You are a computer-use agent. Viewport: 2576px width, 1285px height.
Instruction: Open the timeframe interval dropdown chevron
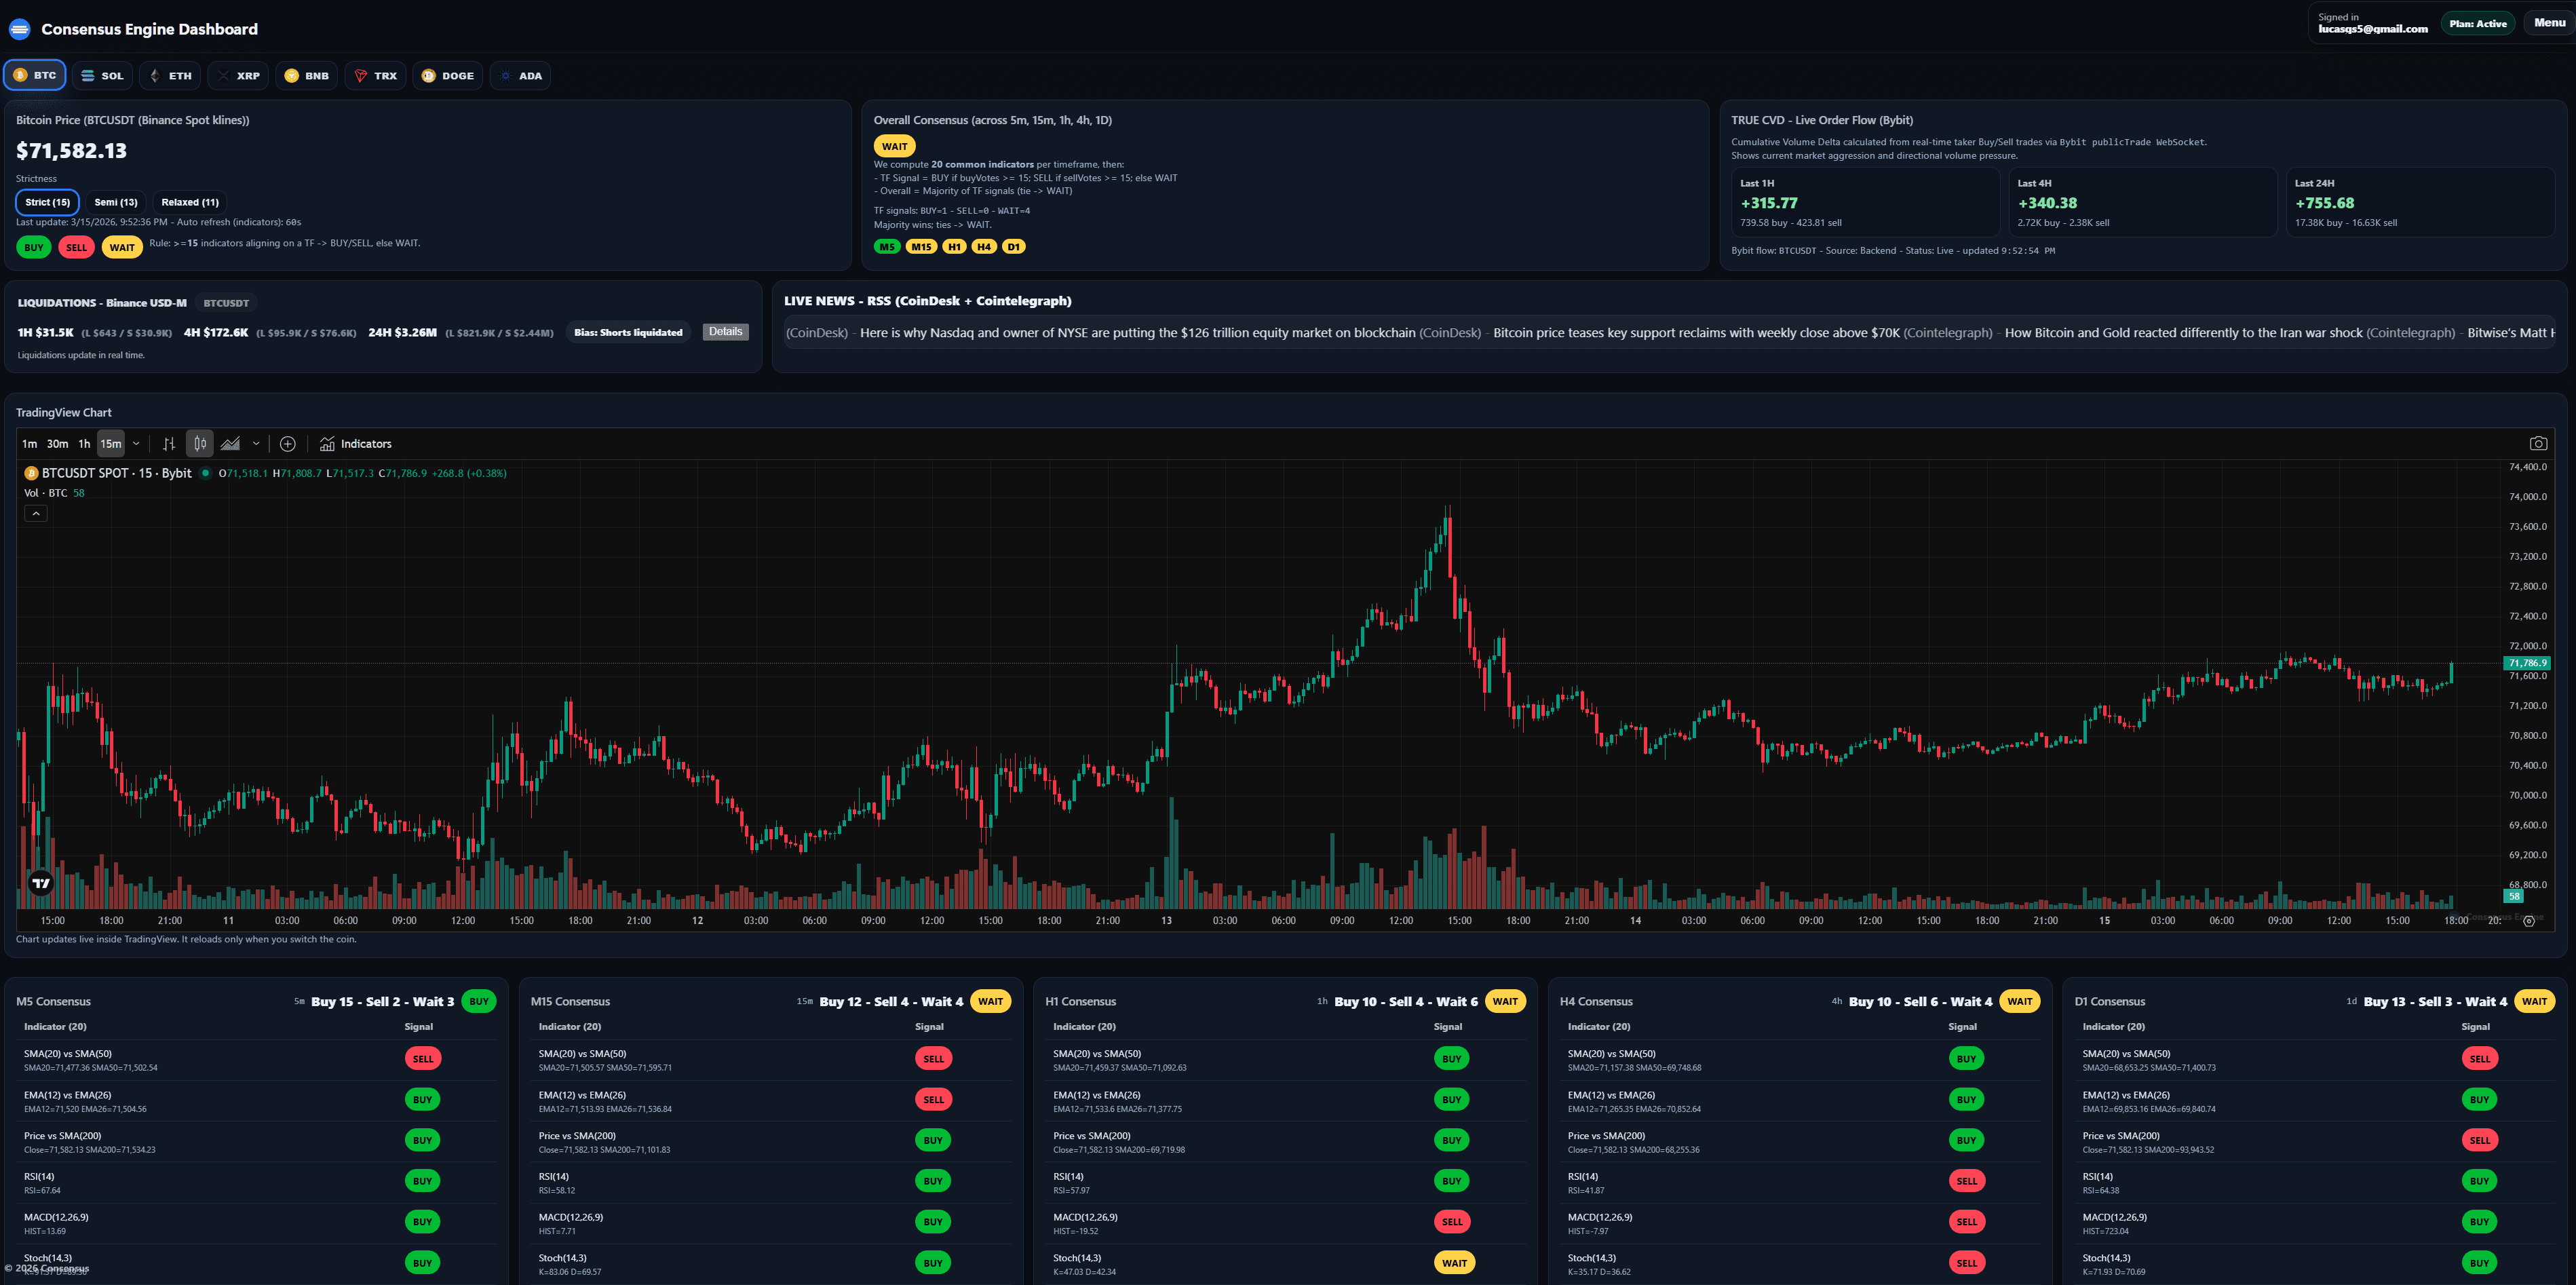coord(137,443)
